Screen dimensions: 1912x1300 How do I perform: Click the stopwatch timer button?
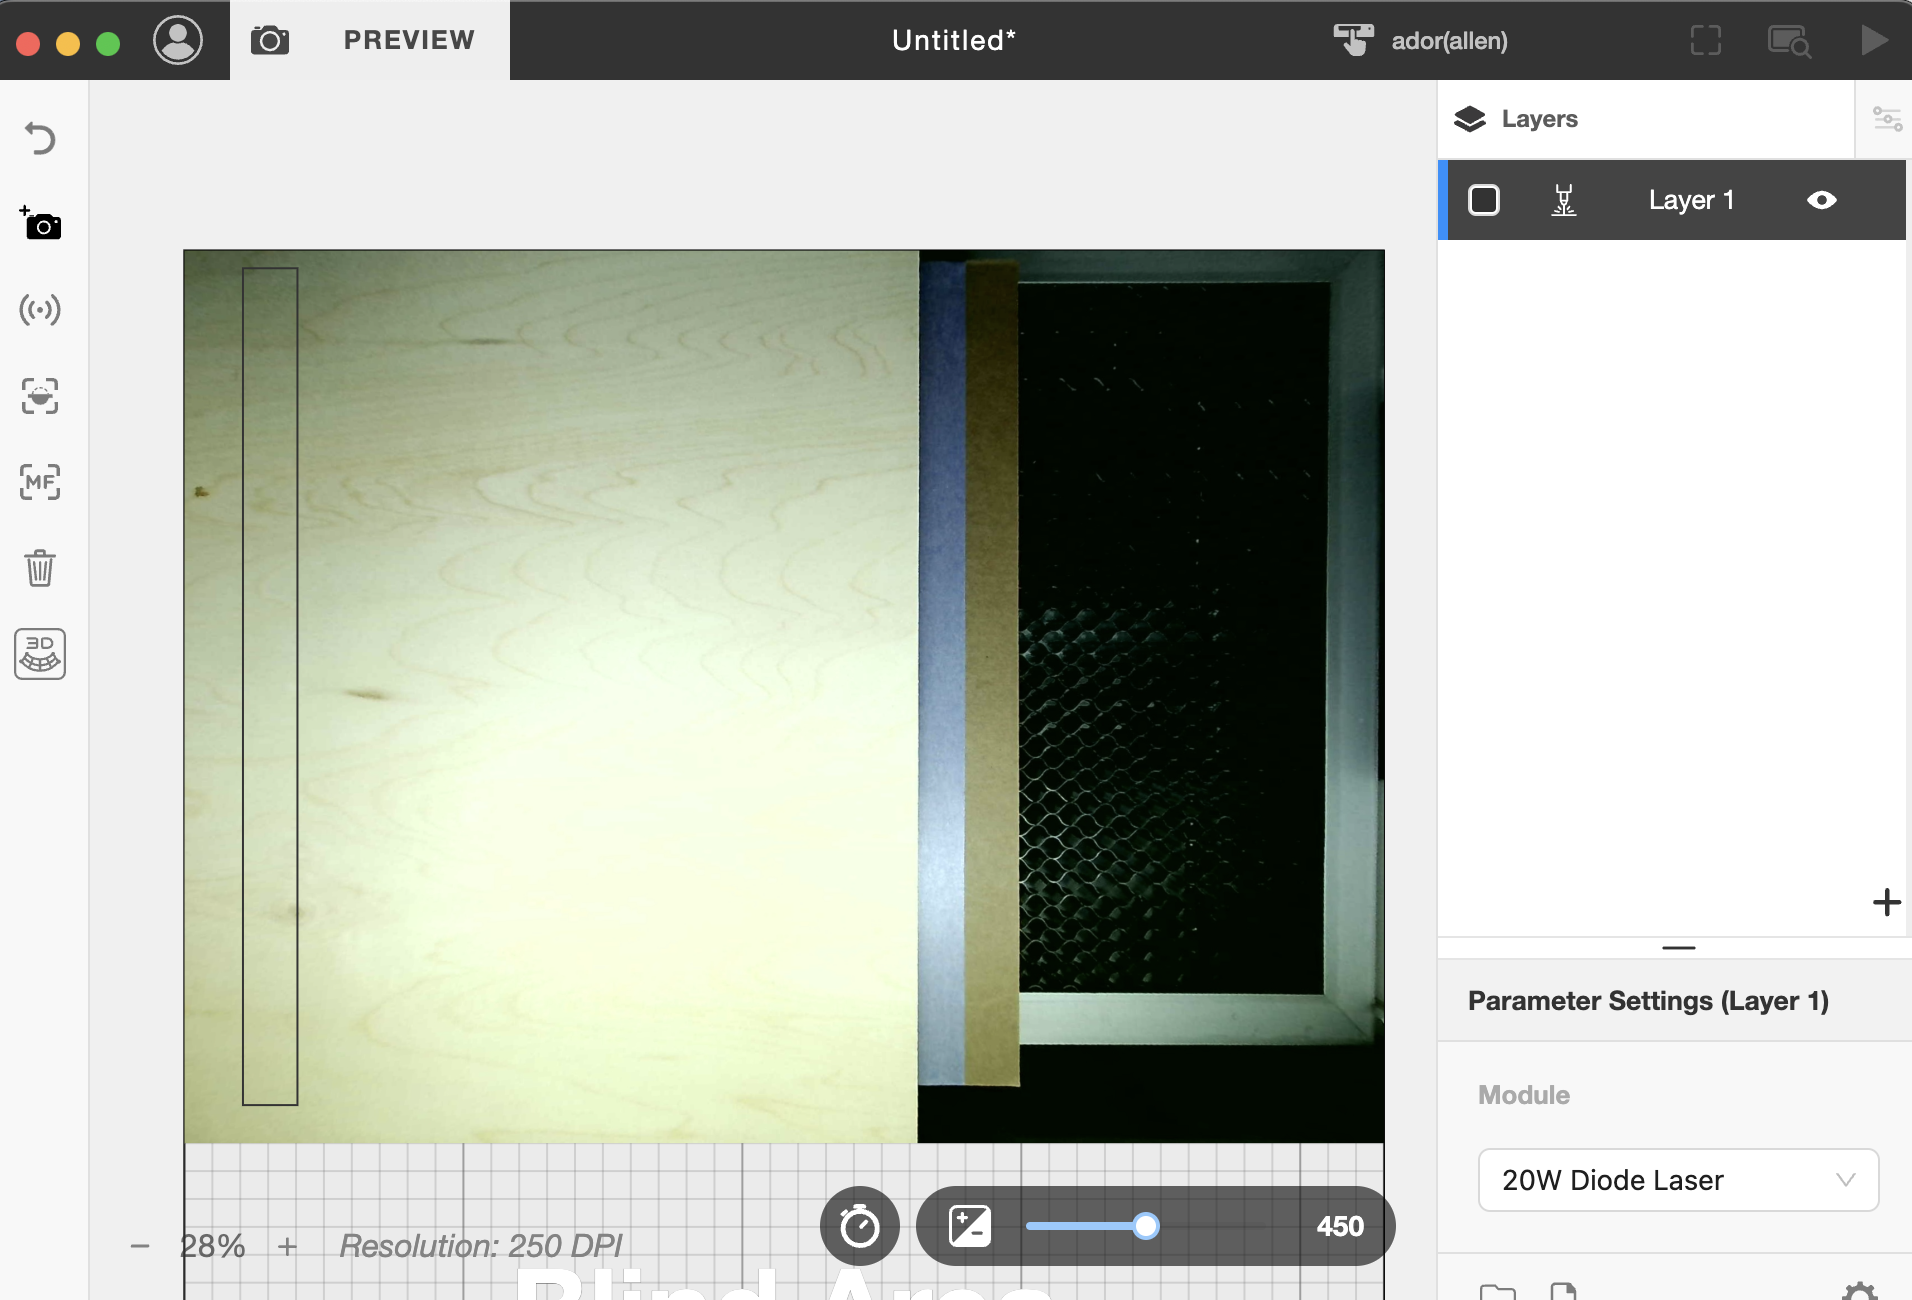pos(860,1226)
